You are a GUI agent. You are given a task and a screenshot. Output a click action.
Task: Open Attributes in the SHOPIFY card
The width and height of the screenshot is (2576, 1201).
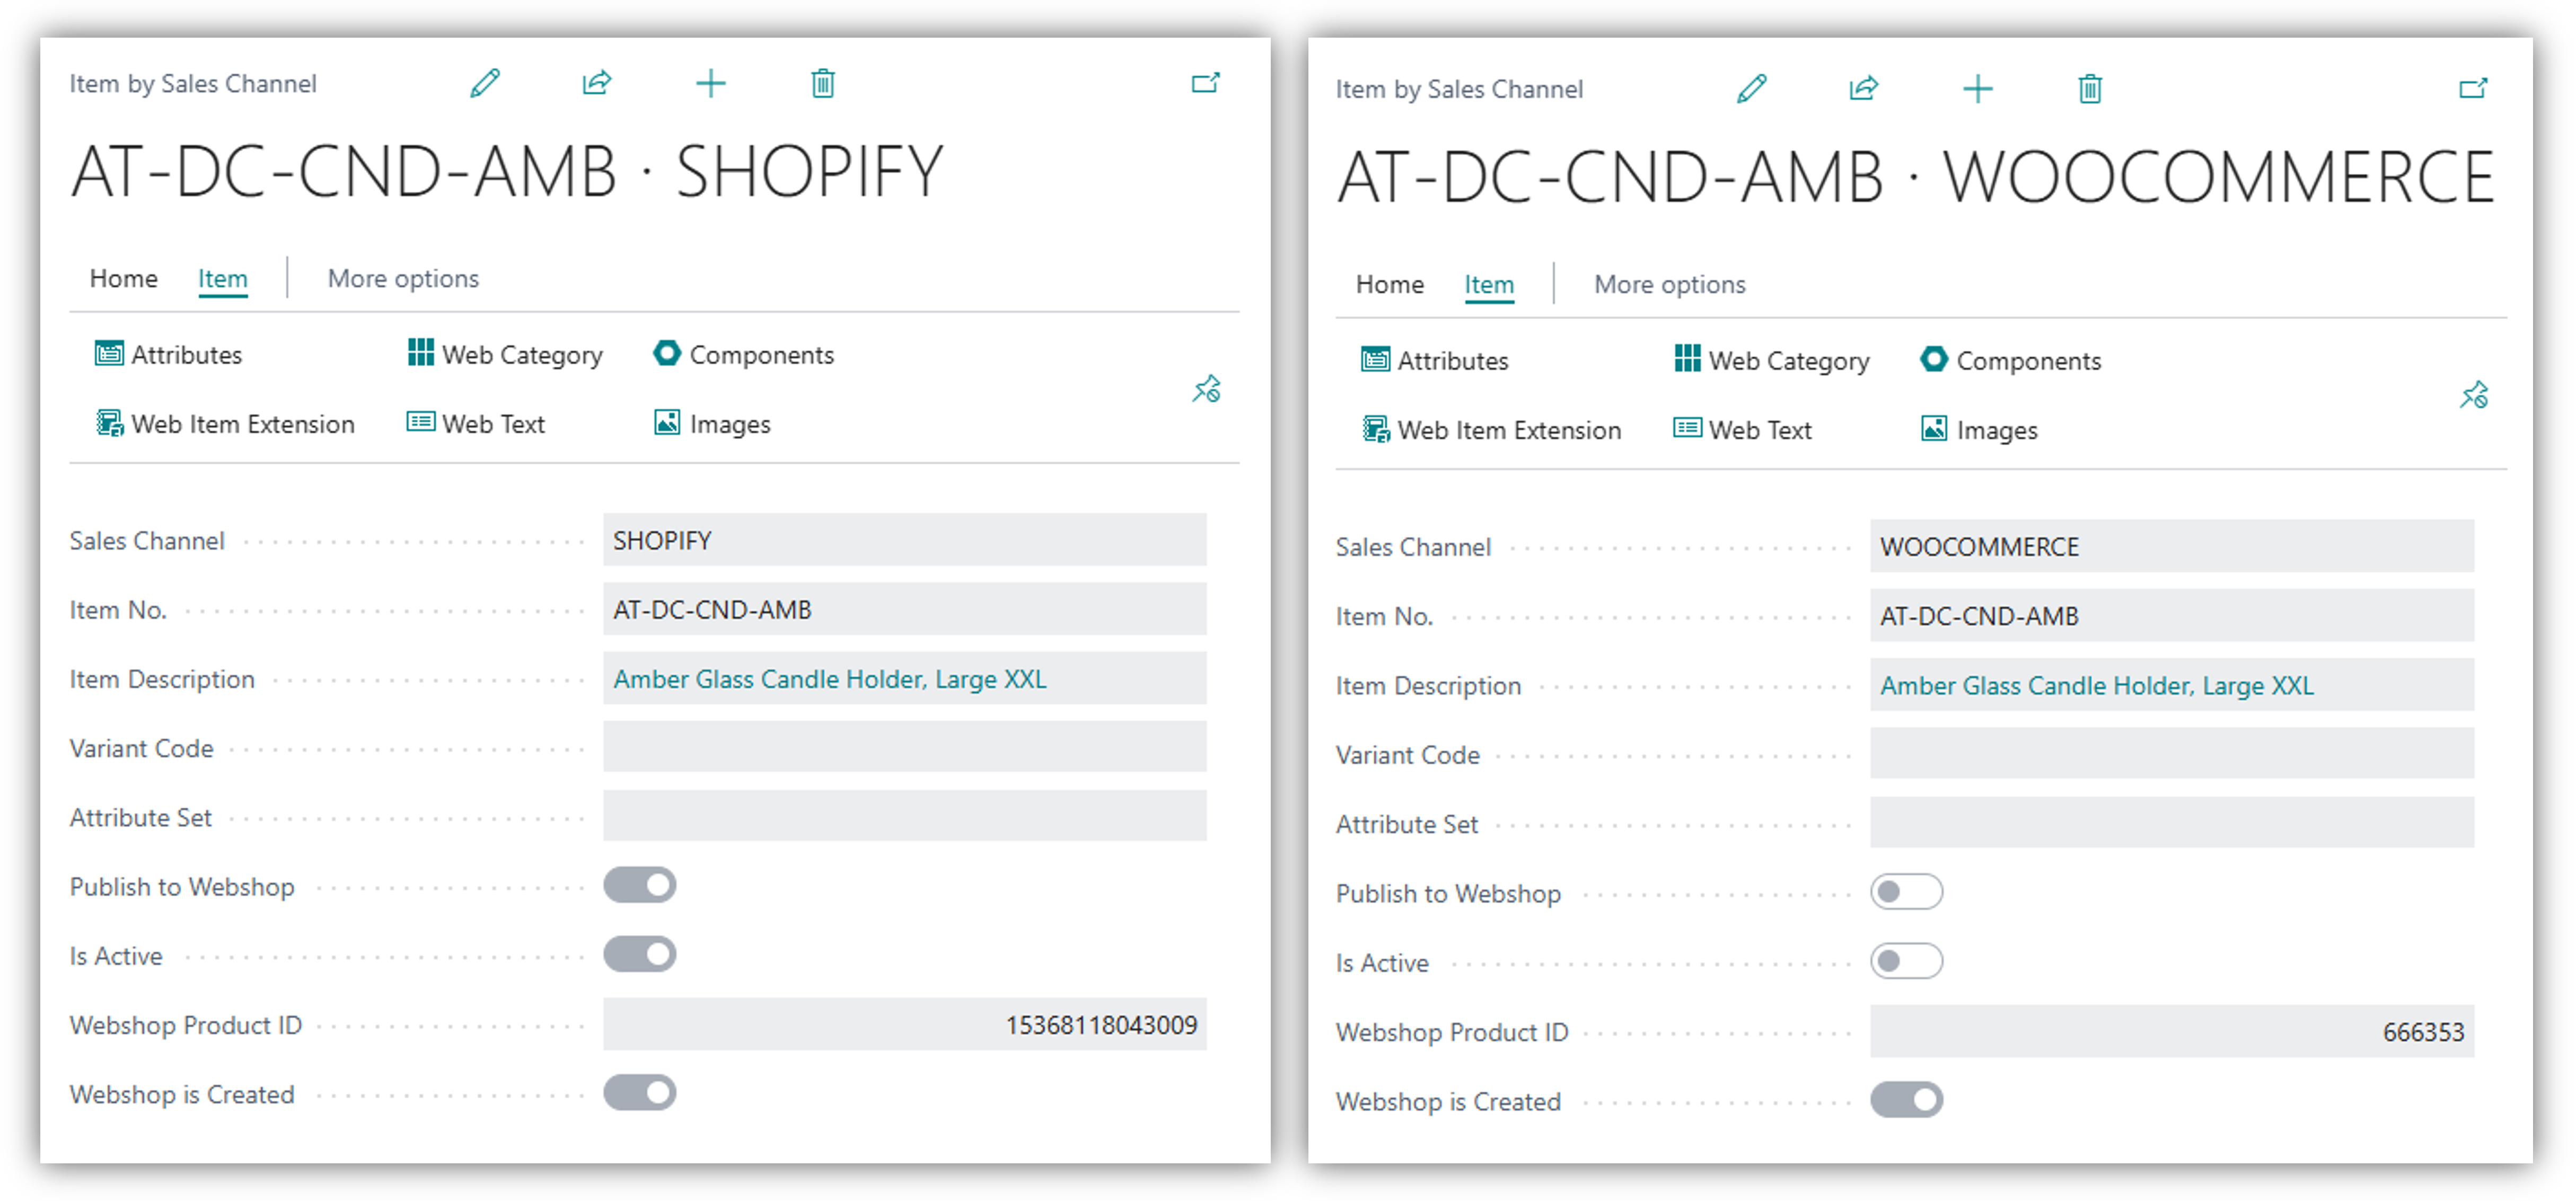tap(168, 355)
